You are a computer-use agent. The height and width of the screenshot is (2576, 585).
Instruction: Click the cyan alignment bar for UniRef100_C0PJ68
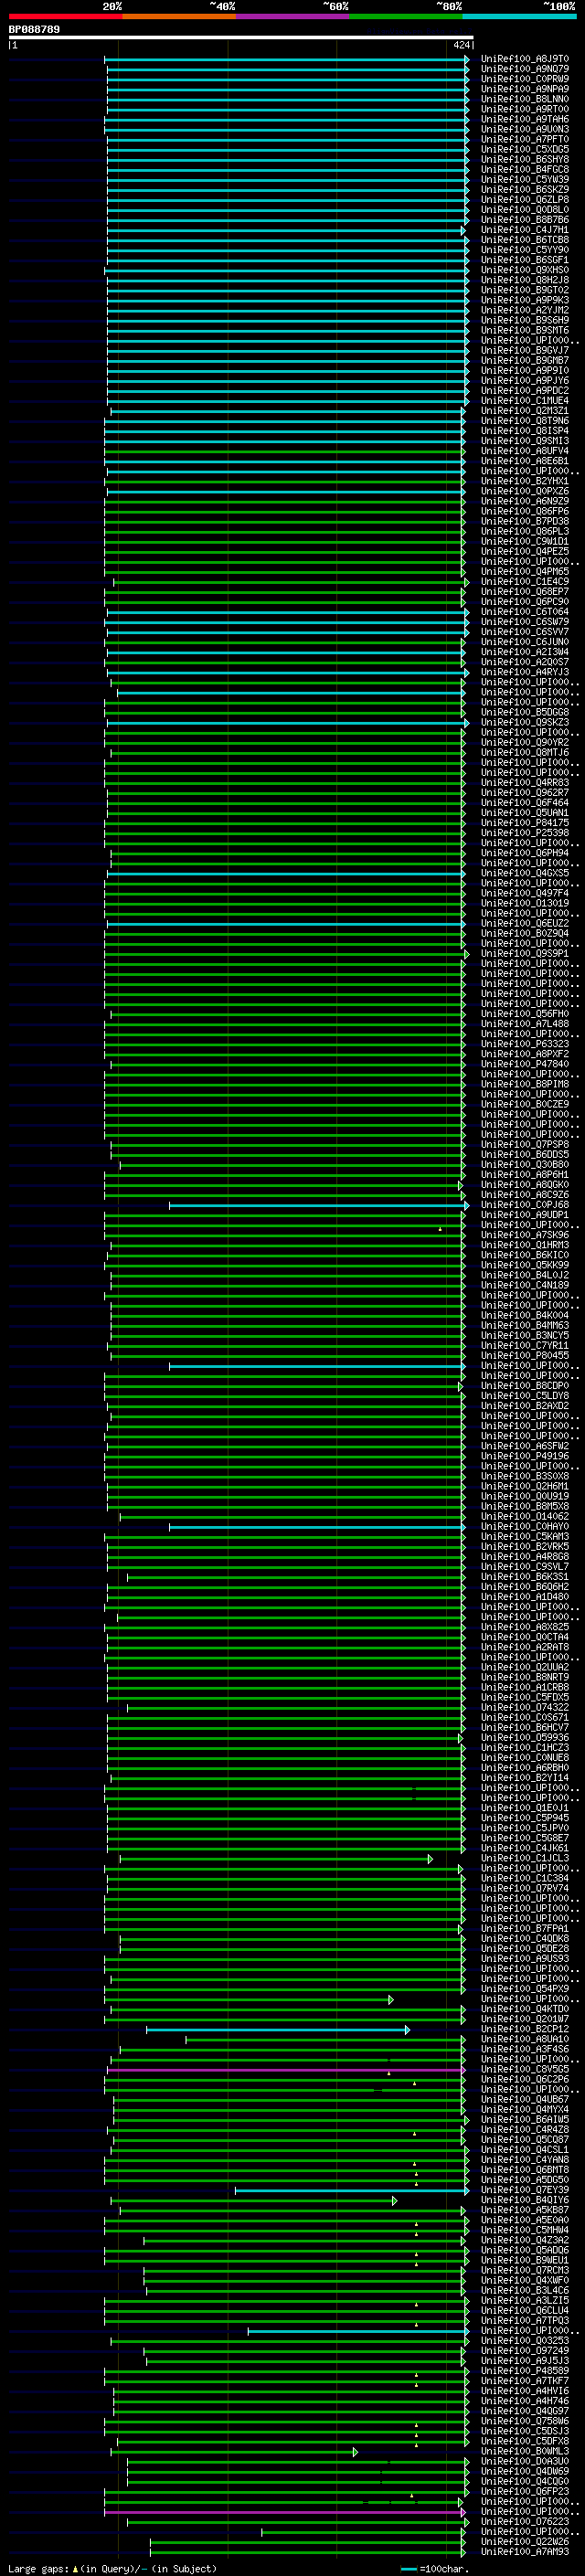(318, 1205)
